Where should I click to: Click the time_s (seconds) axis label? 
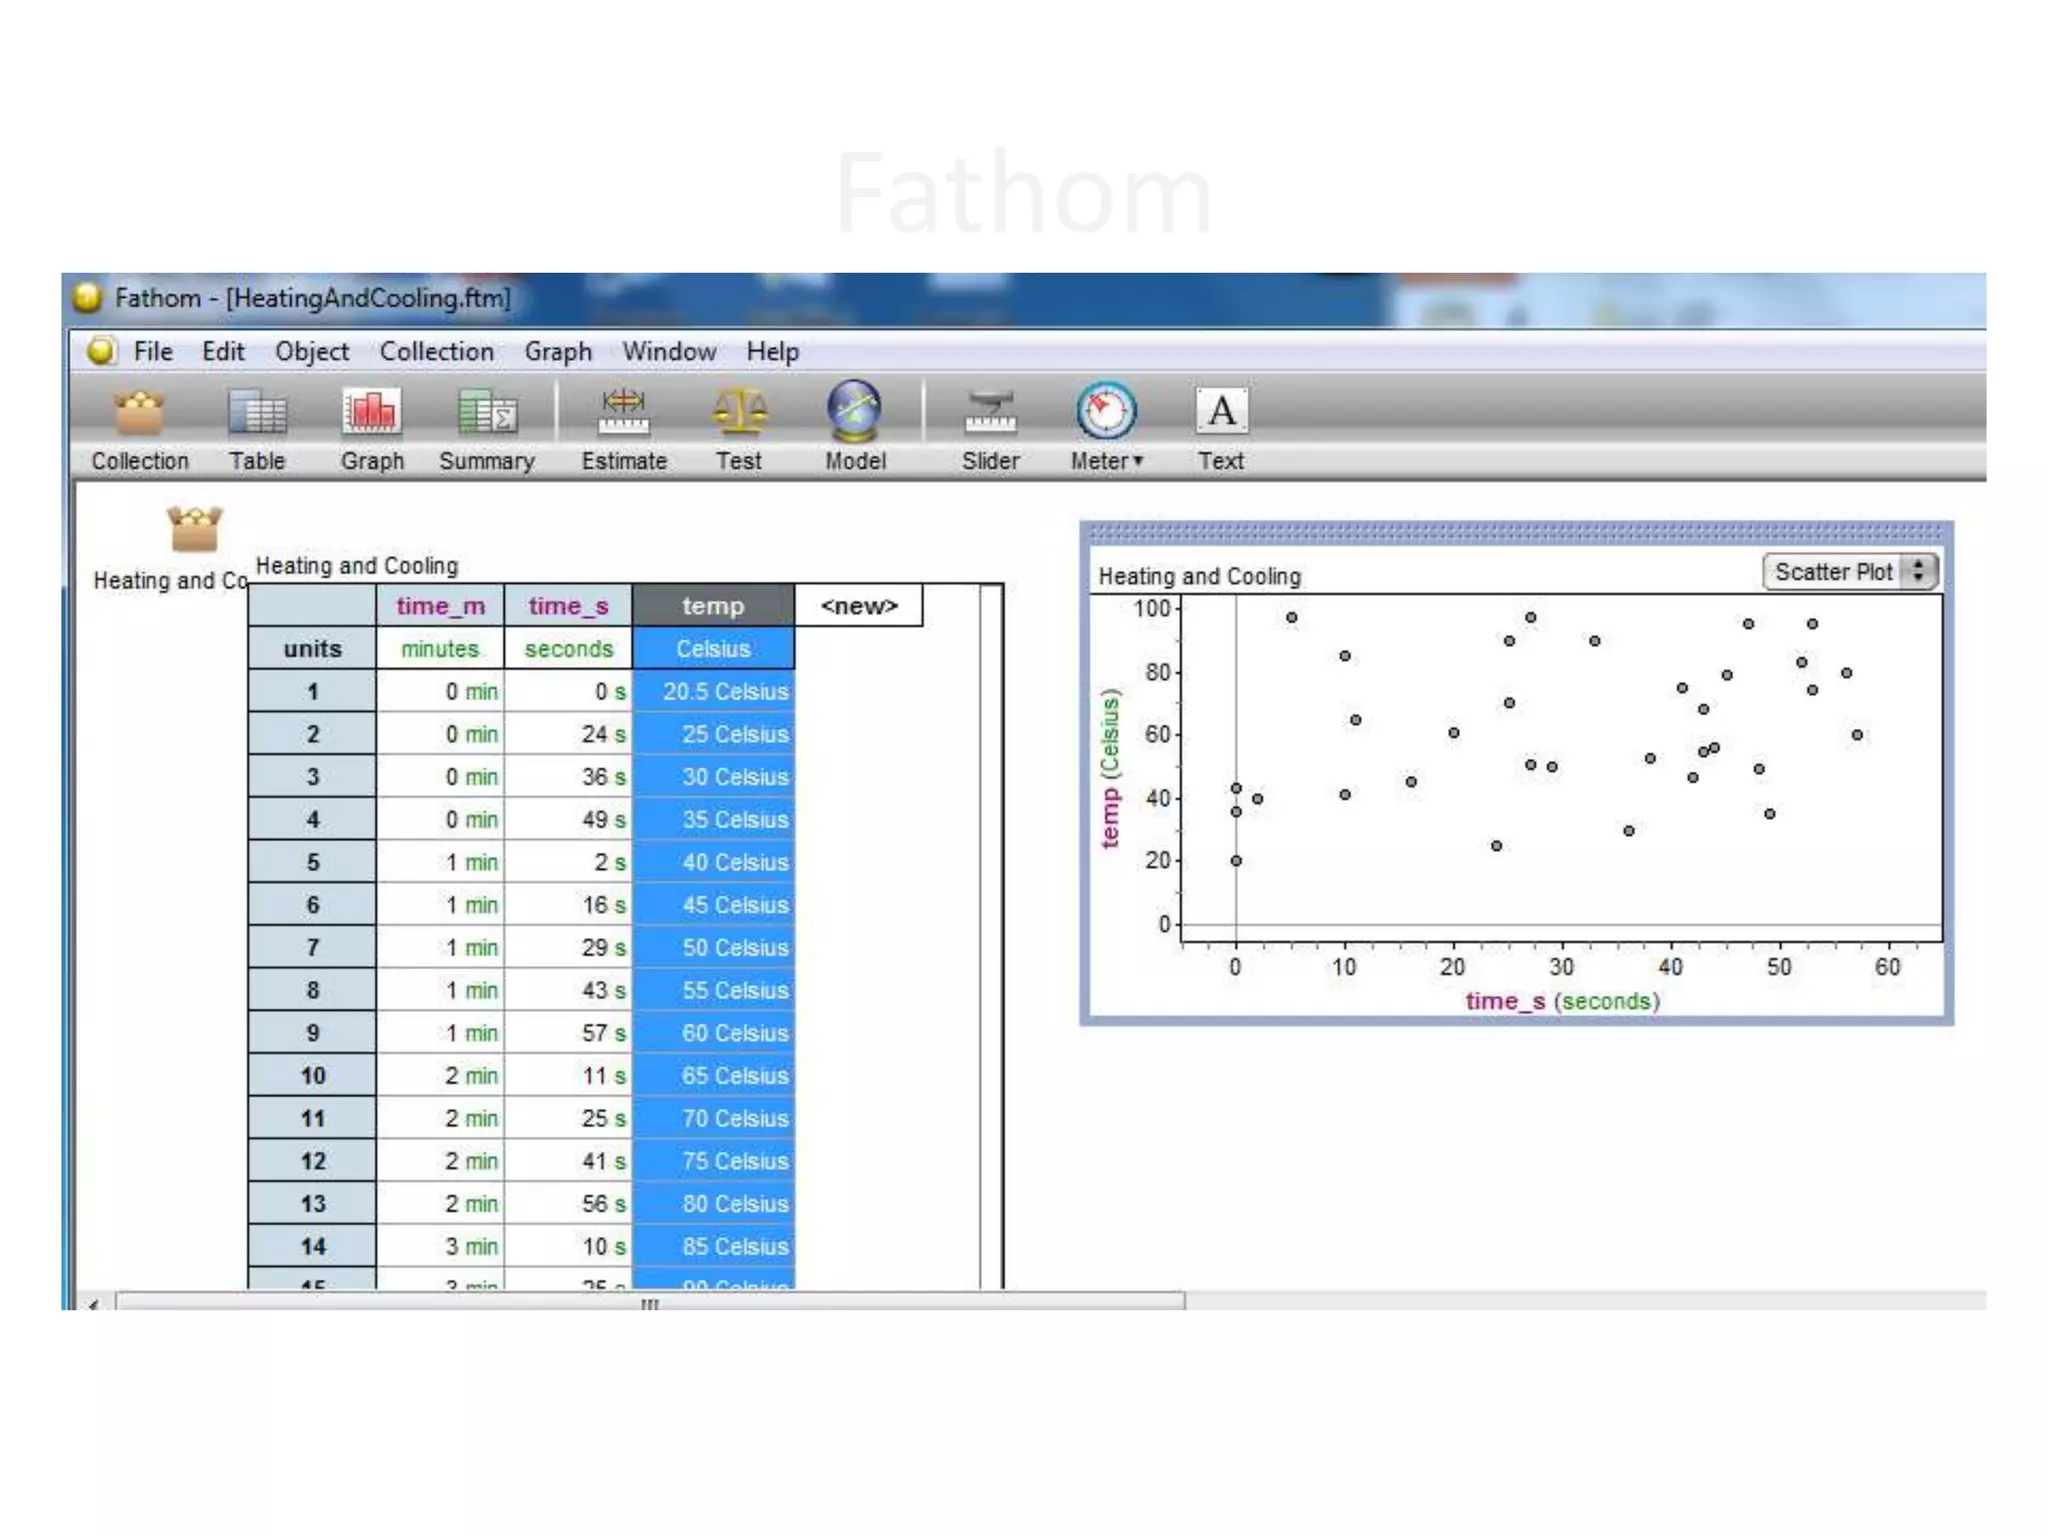(x=1562, y=1001)
